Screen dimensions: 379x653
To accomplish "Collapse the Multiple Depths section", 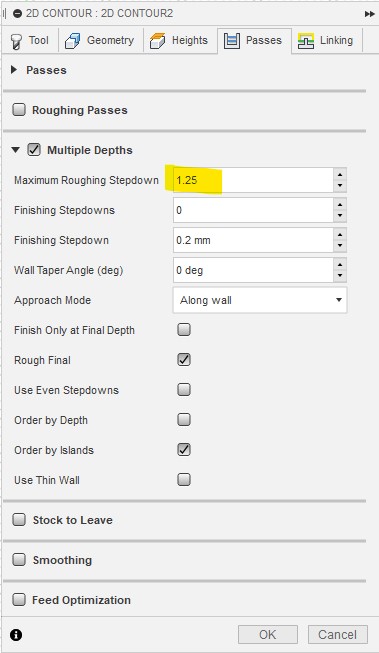I will pyautogui.click(x=15, y=150).
